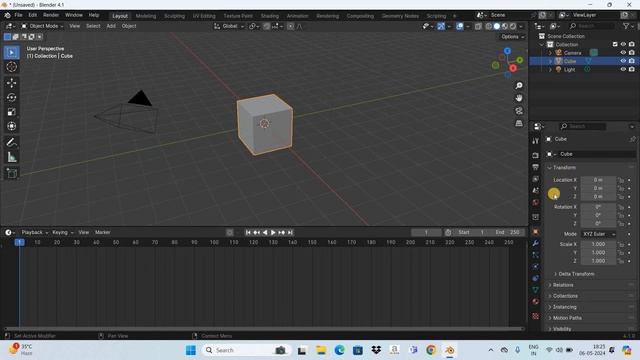Select the Scale tool in the left toolbar
Image resolution: width=640 pixels, height=360 pixels.
coord(11,112)
